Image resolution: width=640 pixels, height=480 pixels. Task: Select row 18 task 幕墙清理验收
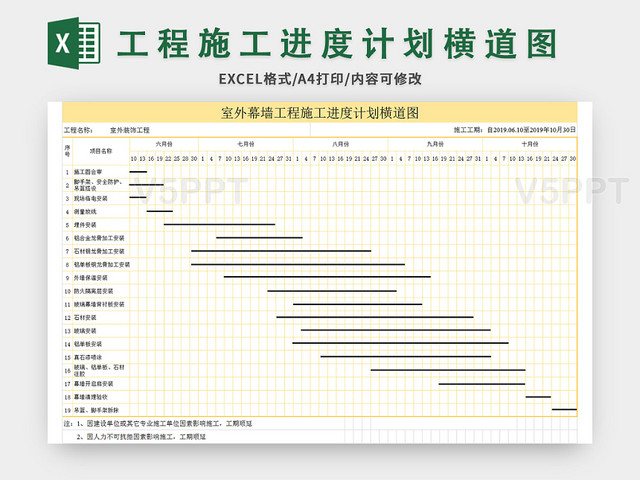[x=91, y=397]
